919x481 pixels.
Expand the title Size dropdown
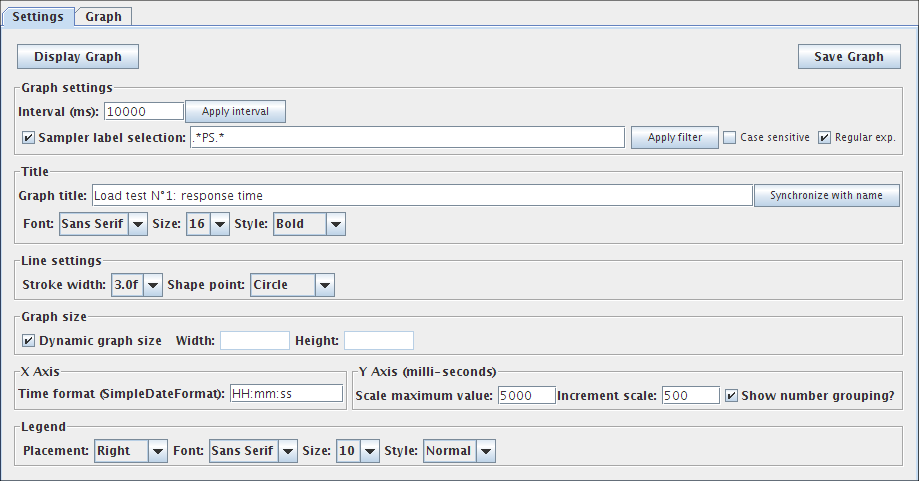tap(208, 224)
